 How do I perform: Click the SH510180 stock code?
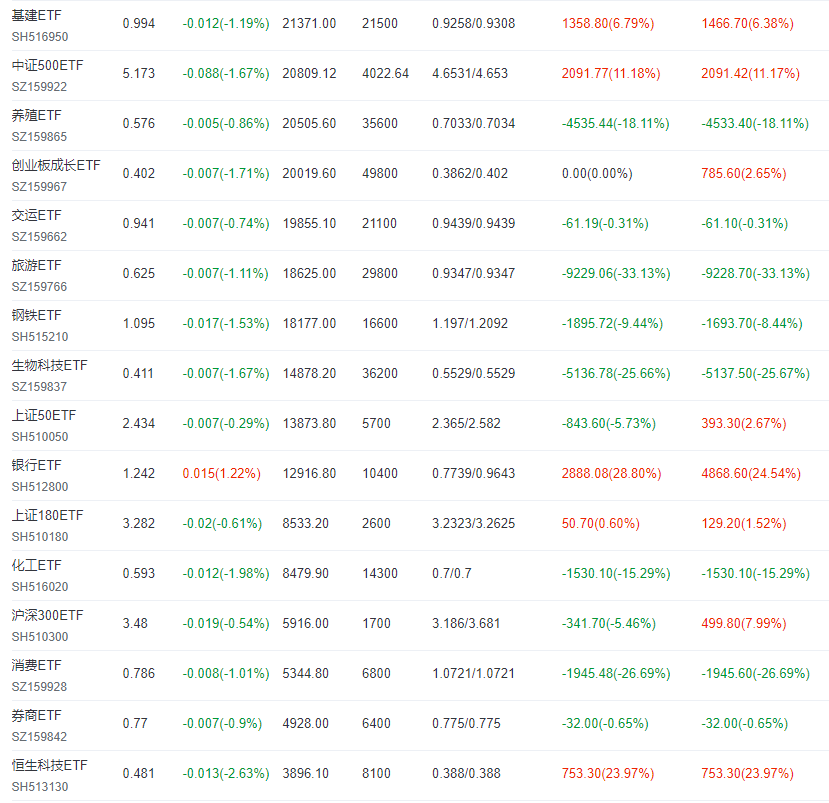40,537
